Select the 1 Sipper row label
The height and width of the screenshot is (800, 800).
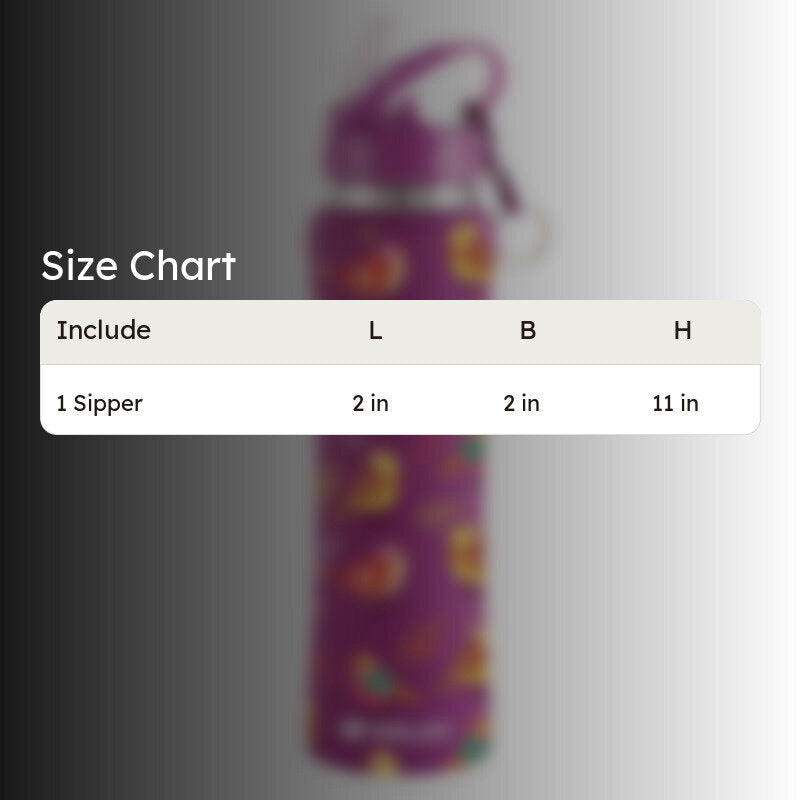99,404
